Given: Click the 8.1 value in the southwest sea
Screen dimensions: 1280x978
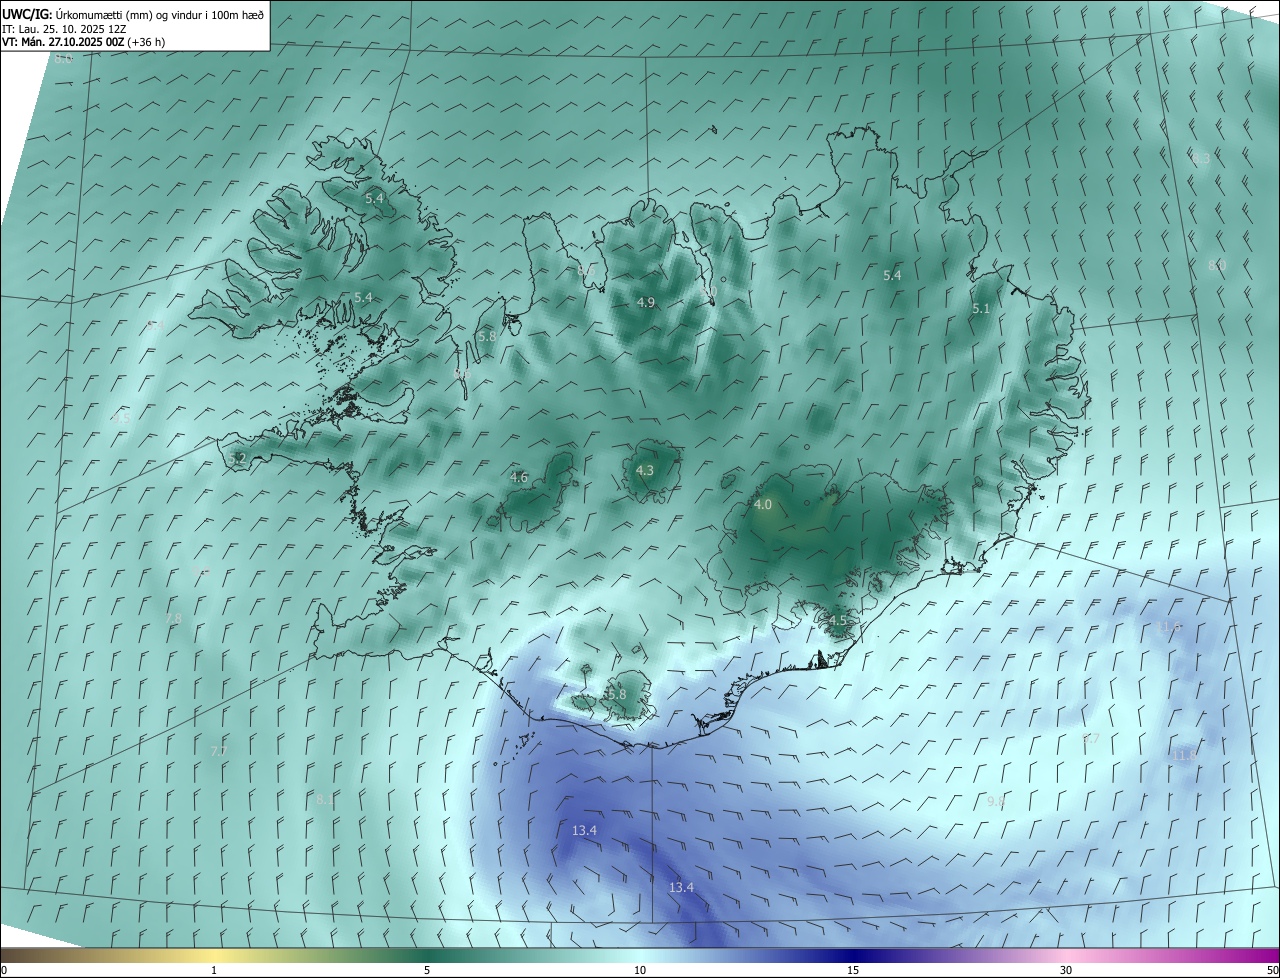Looking at the screenshot, I should click(325, 799).
